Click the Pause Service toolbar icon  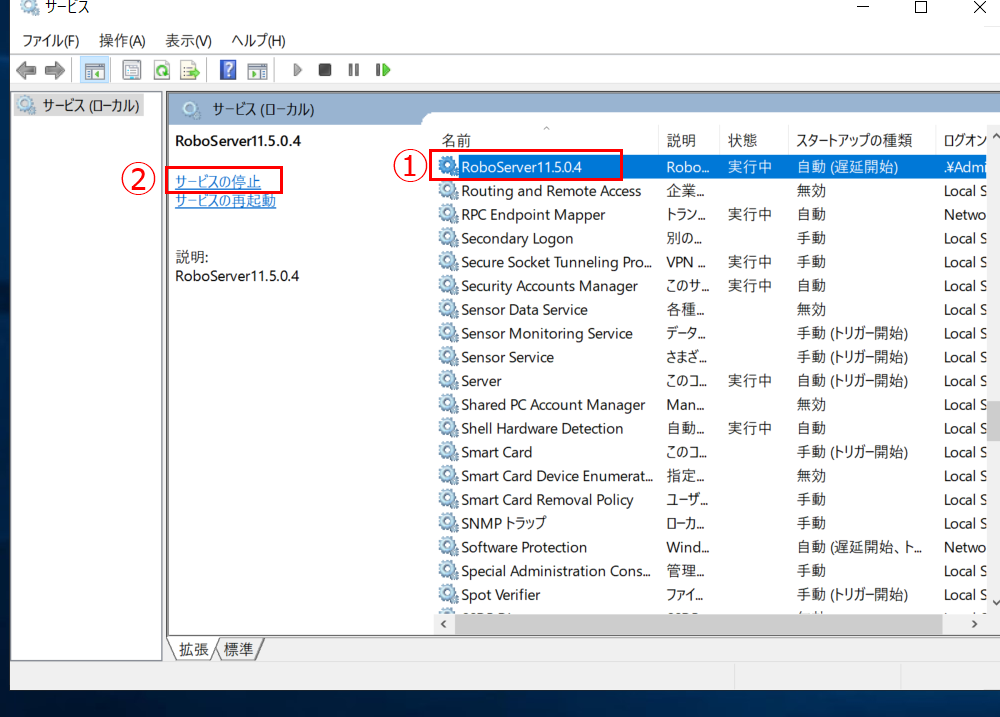click(354, 70)
